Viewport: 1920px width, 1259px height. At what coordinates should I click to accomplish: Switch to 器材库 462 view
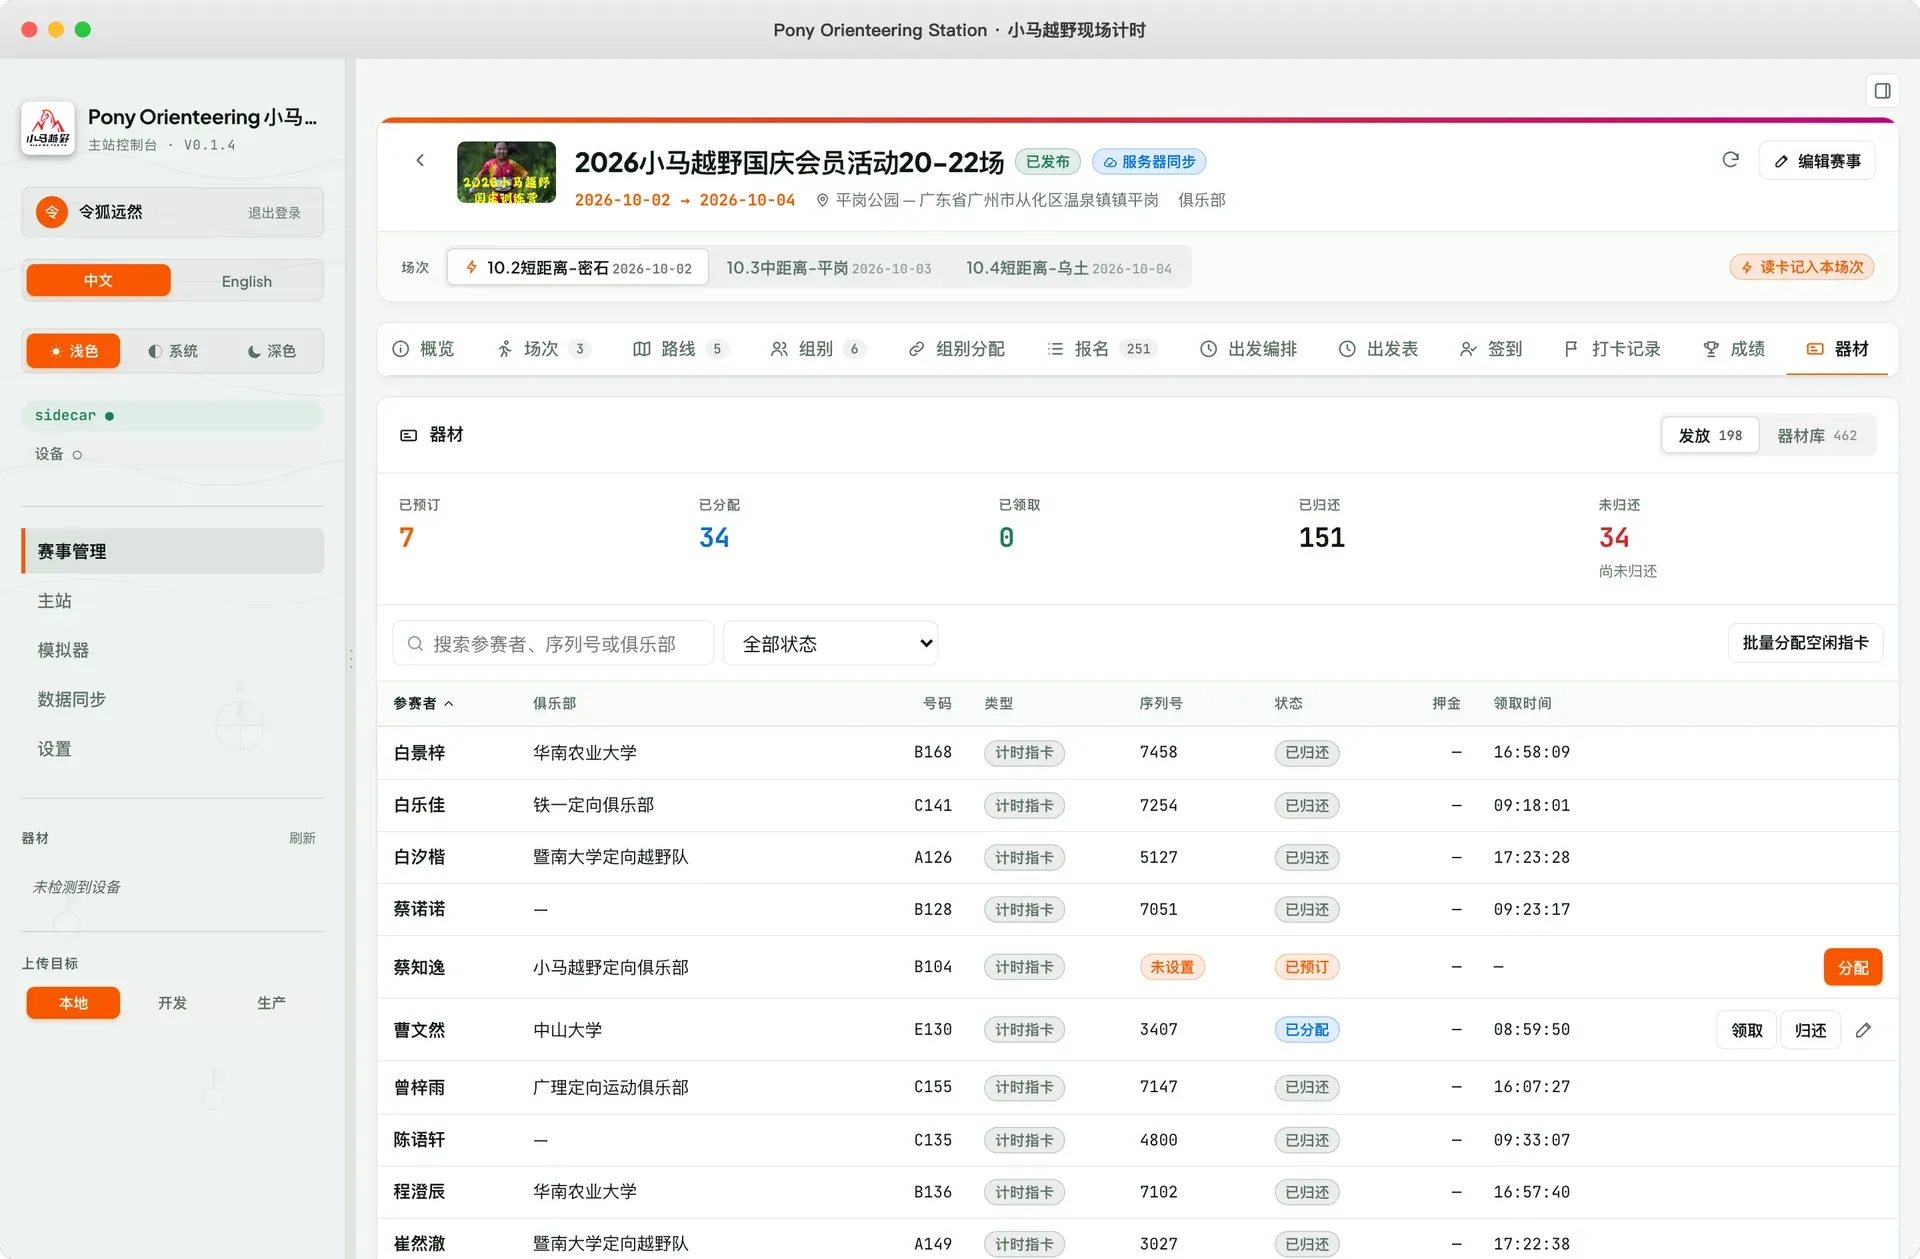pos(1817,435)
